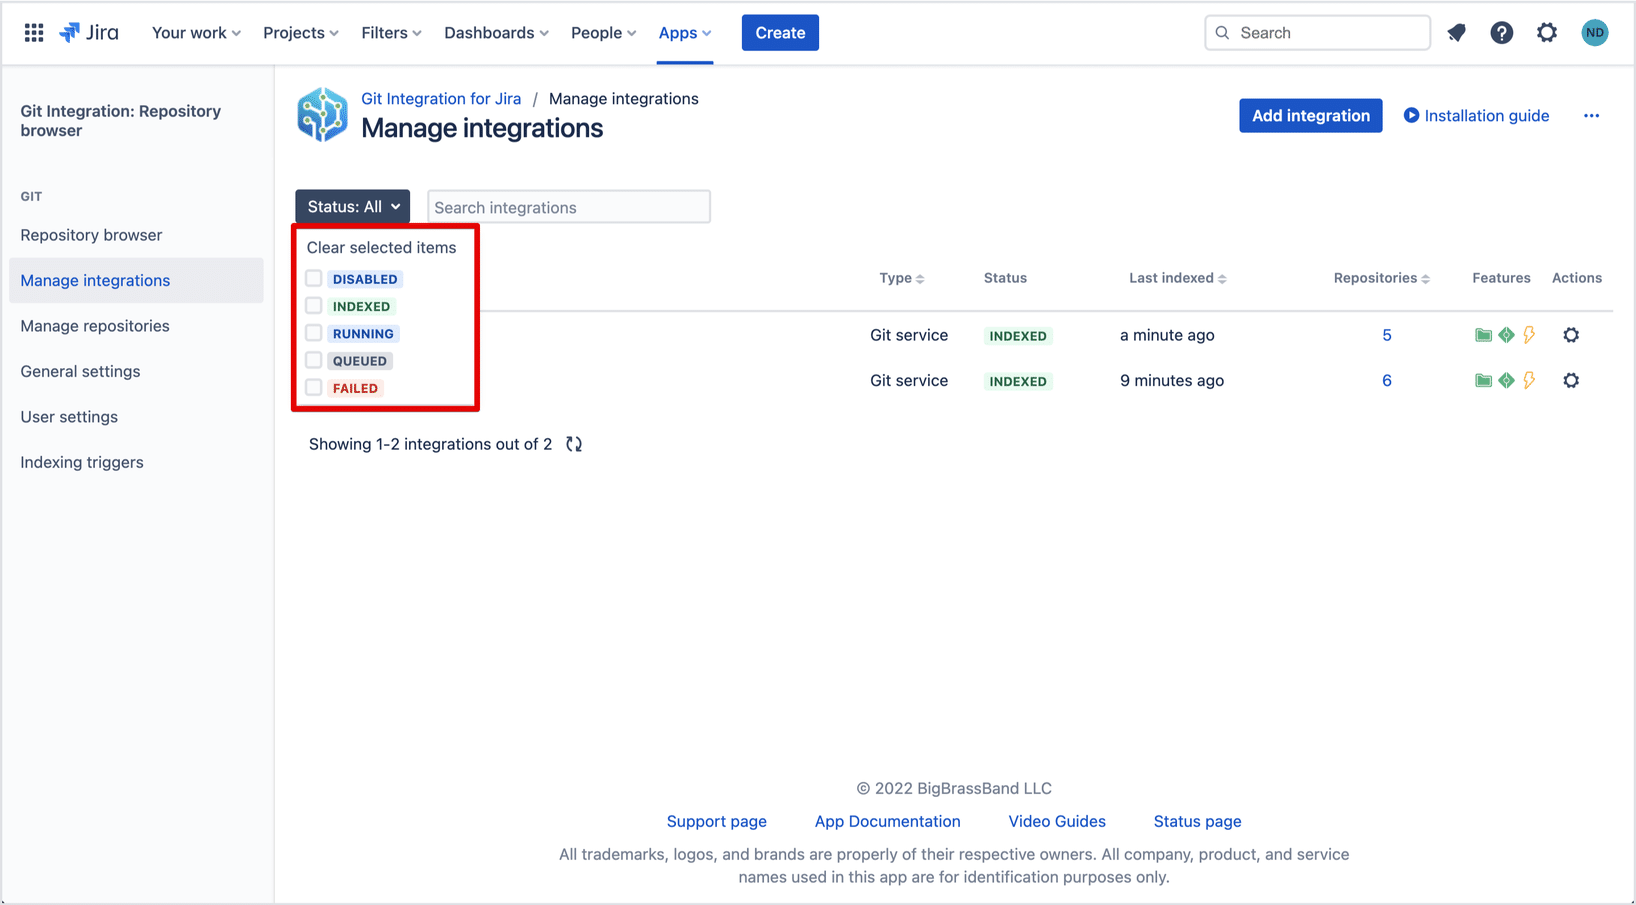Check the FAILED status filter
Viewport: 1636px width, 905px height.
[314, 387]
